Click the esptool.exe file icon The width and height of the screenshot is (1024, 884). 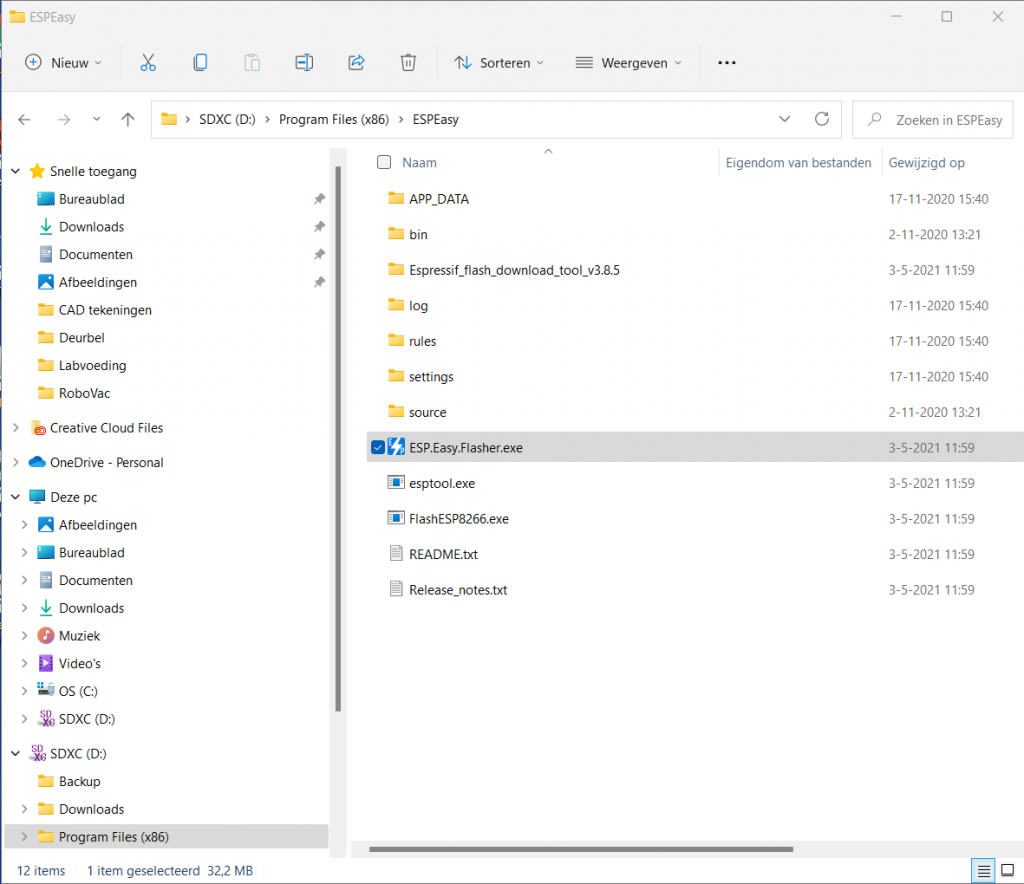pos(396,482)
